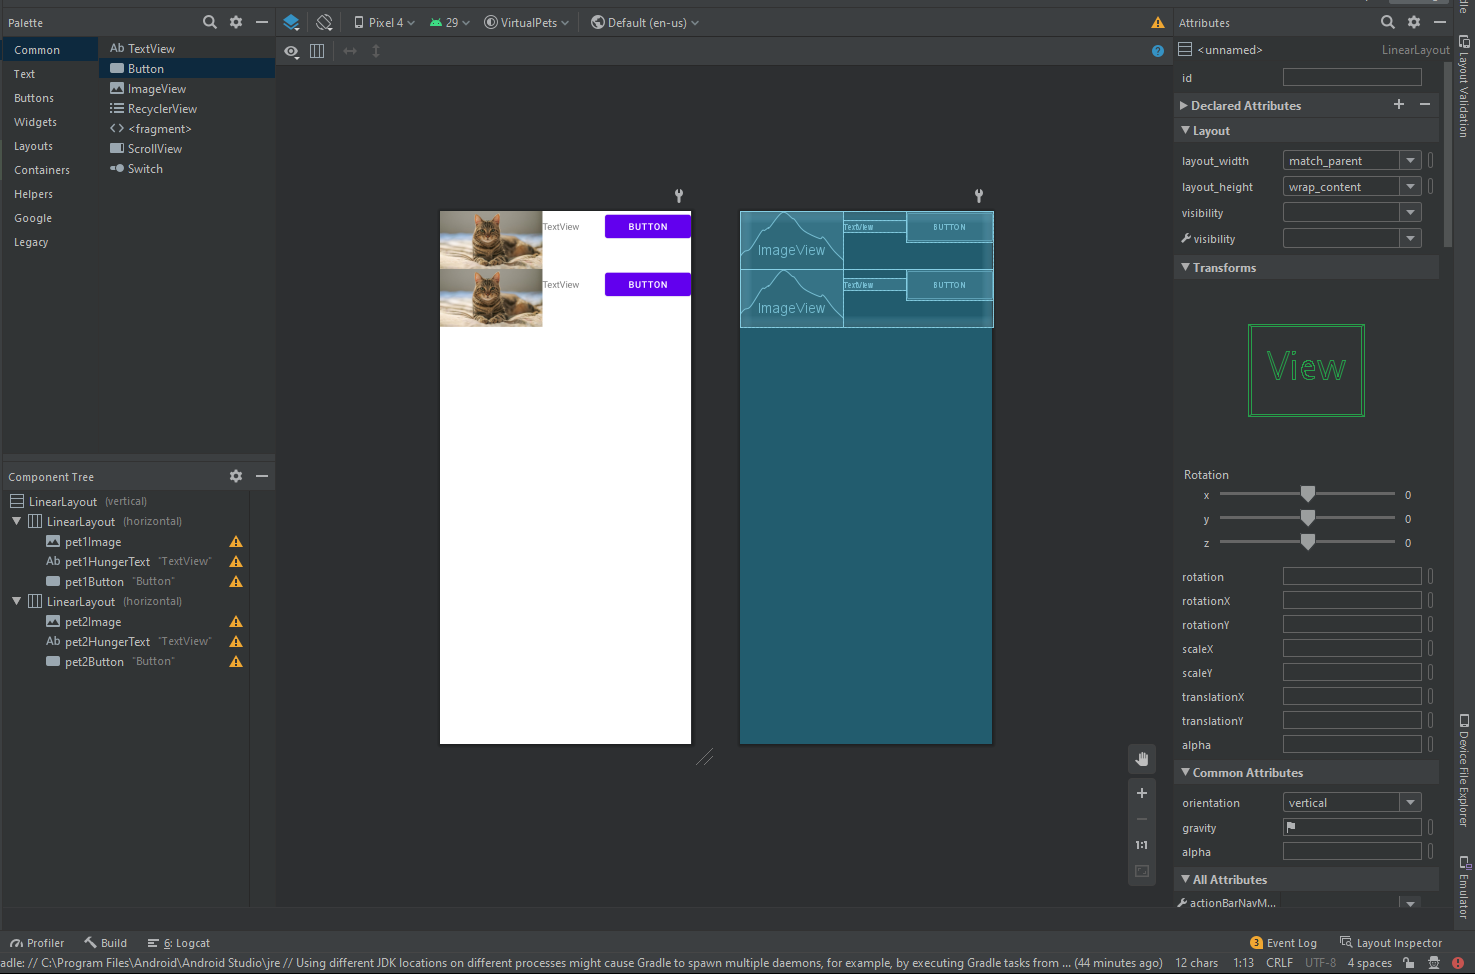Image resolution: width=1475 pixels, height=974 pixels.
Task: Click the orientation for preview rotate icon
Action: click(x=325, y=22)
